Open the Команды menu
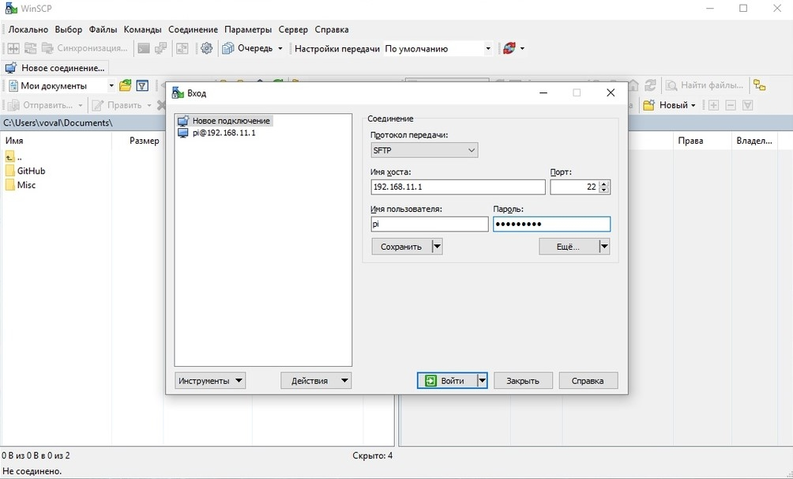 [x=142, y=30]
